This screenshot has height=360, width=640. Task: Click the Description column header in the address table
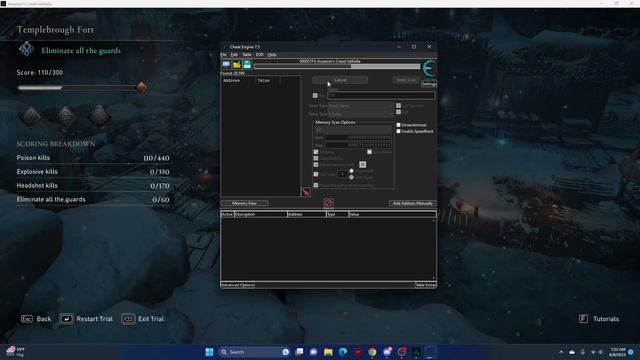(260, 214)
